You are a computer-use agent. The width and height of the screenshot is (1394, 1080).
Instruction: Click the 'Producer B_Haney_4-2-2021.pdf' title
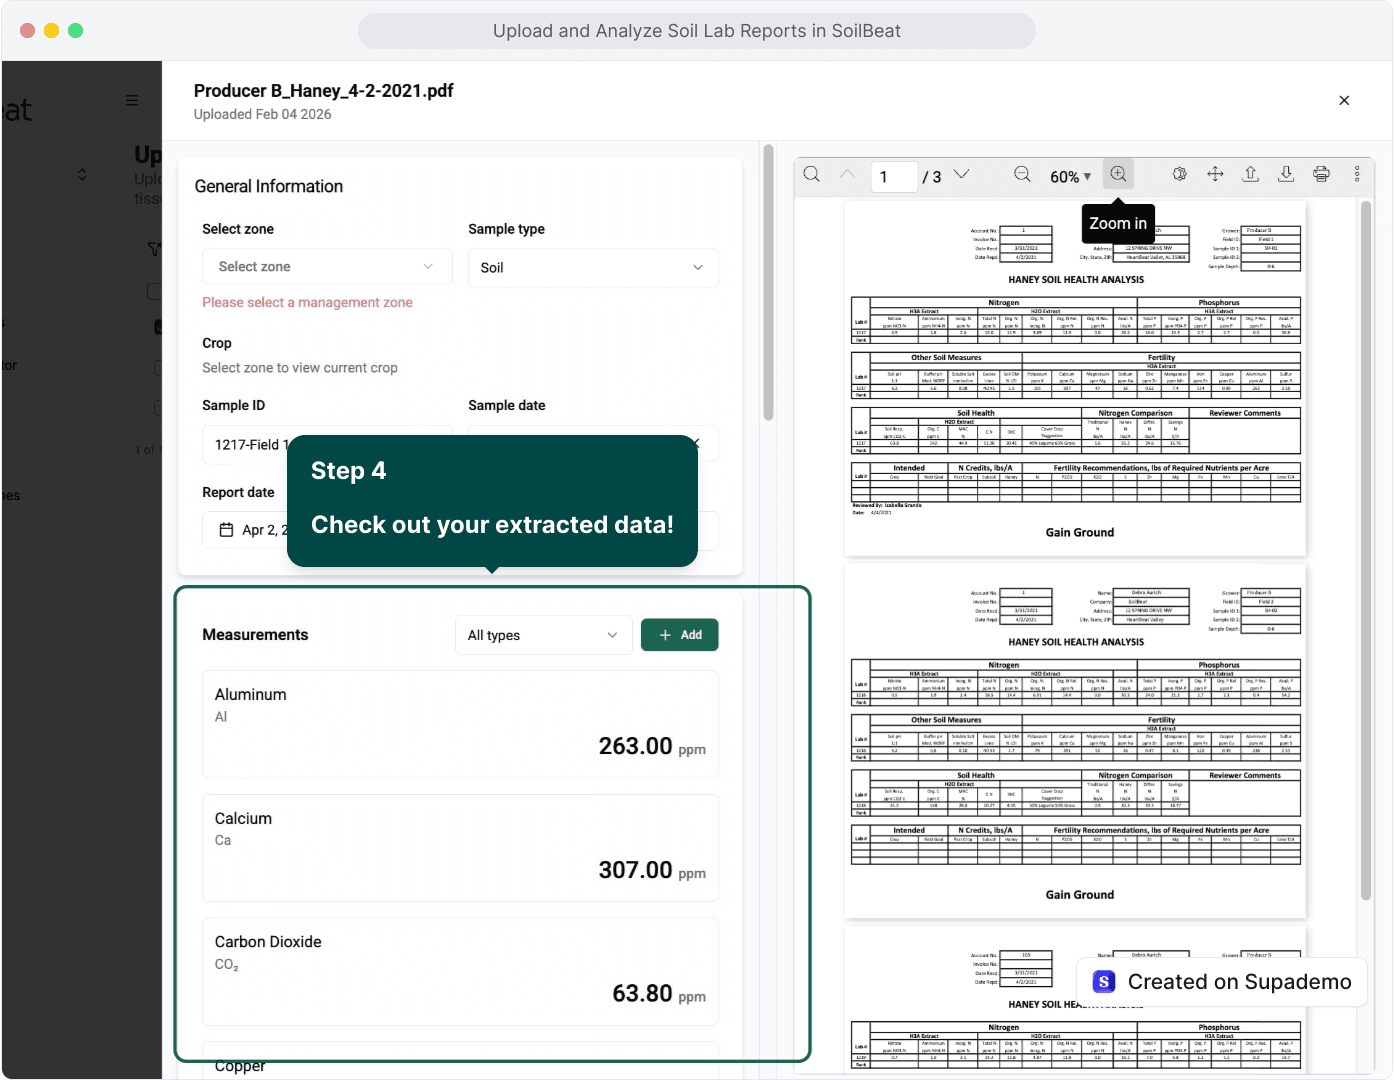[323, 91]
